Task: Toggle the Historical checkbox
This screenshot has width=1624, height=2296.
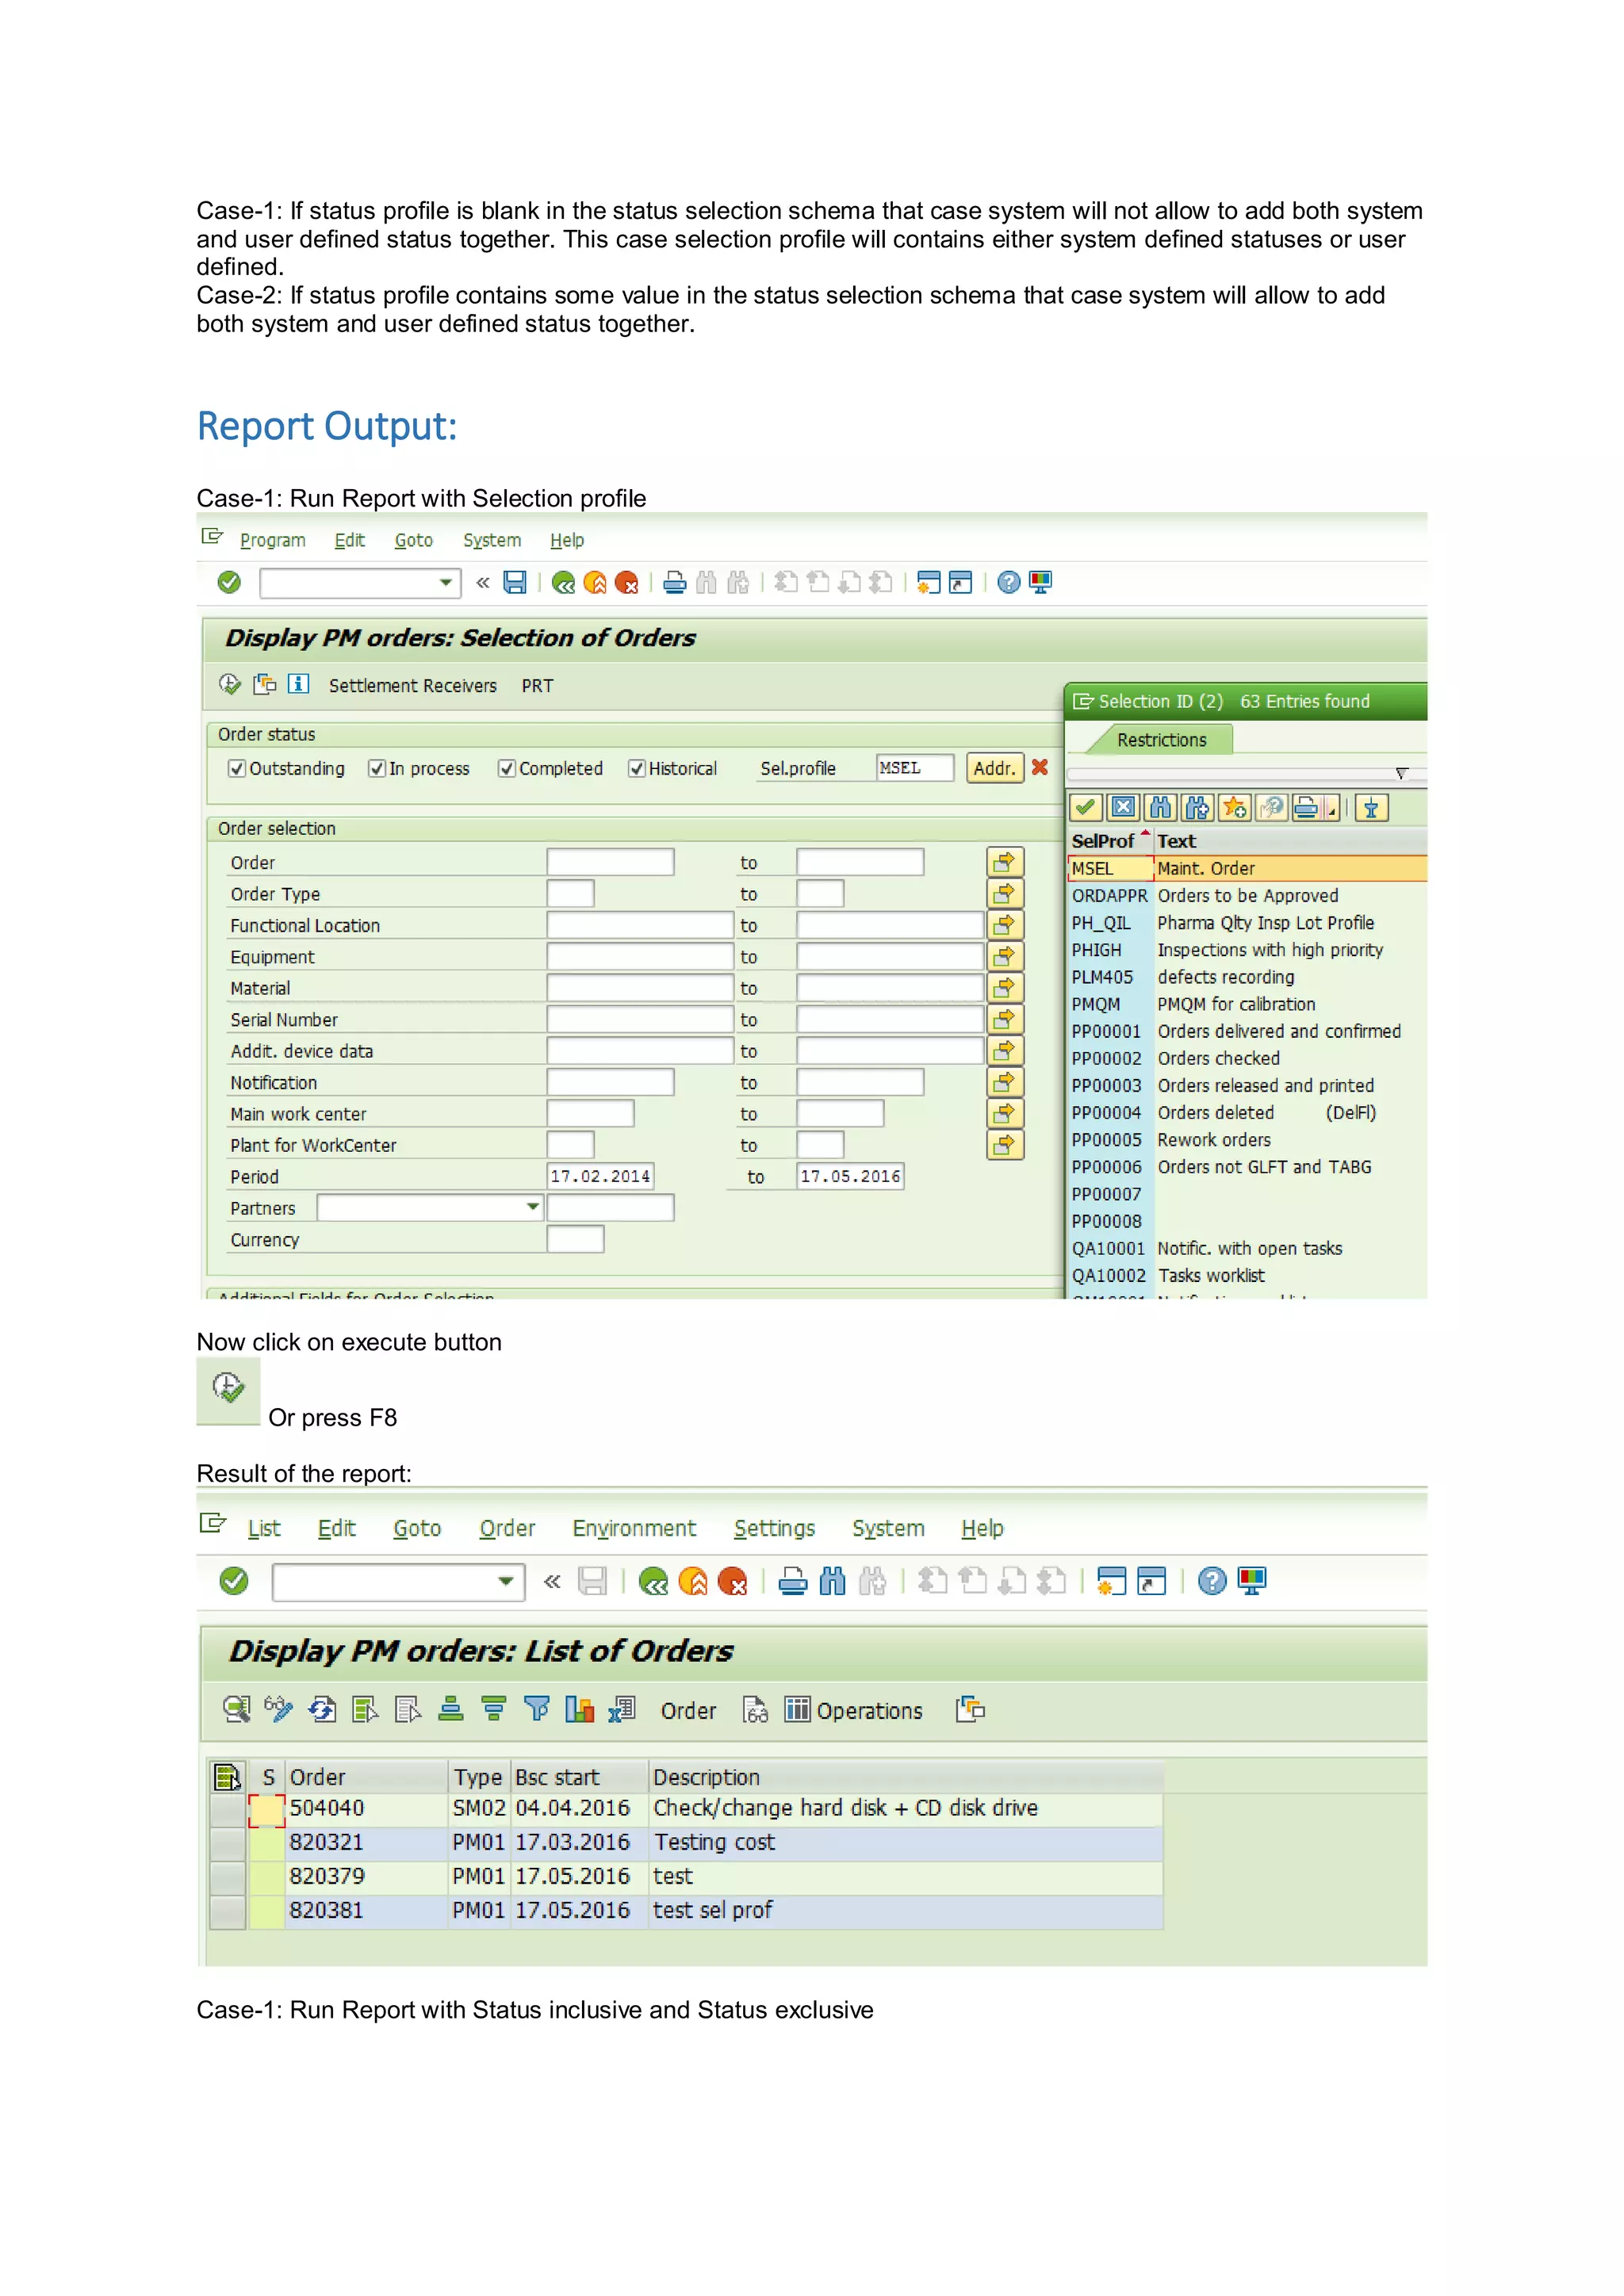Action: pos(636,768)
